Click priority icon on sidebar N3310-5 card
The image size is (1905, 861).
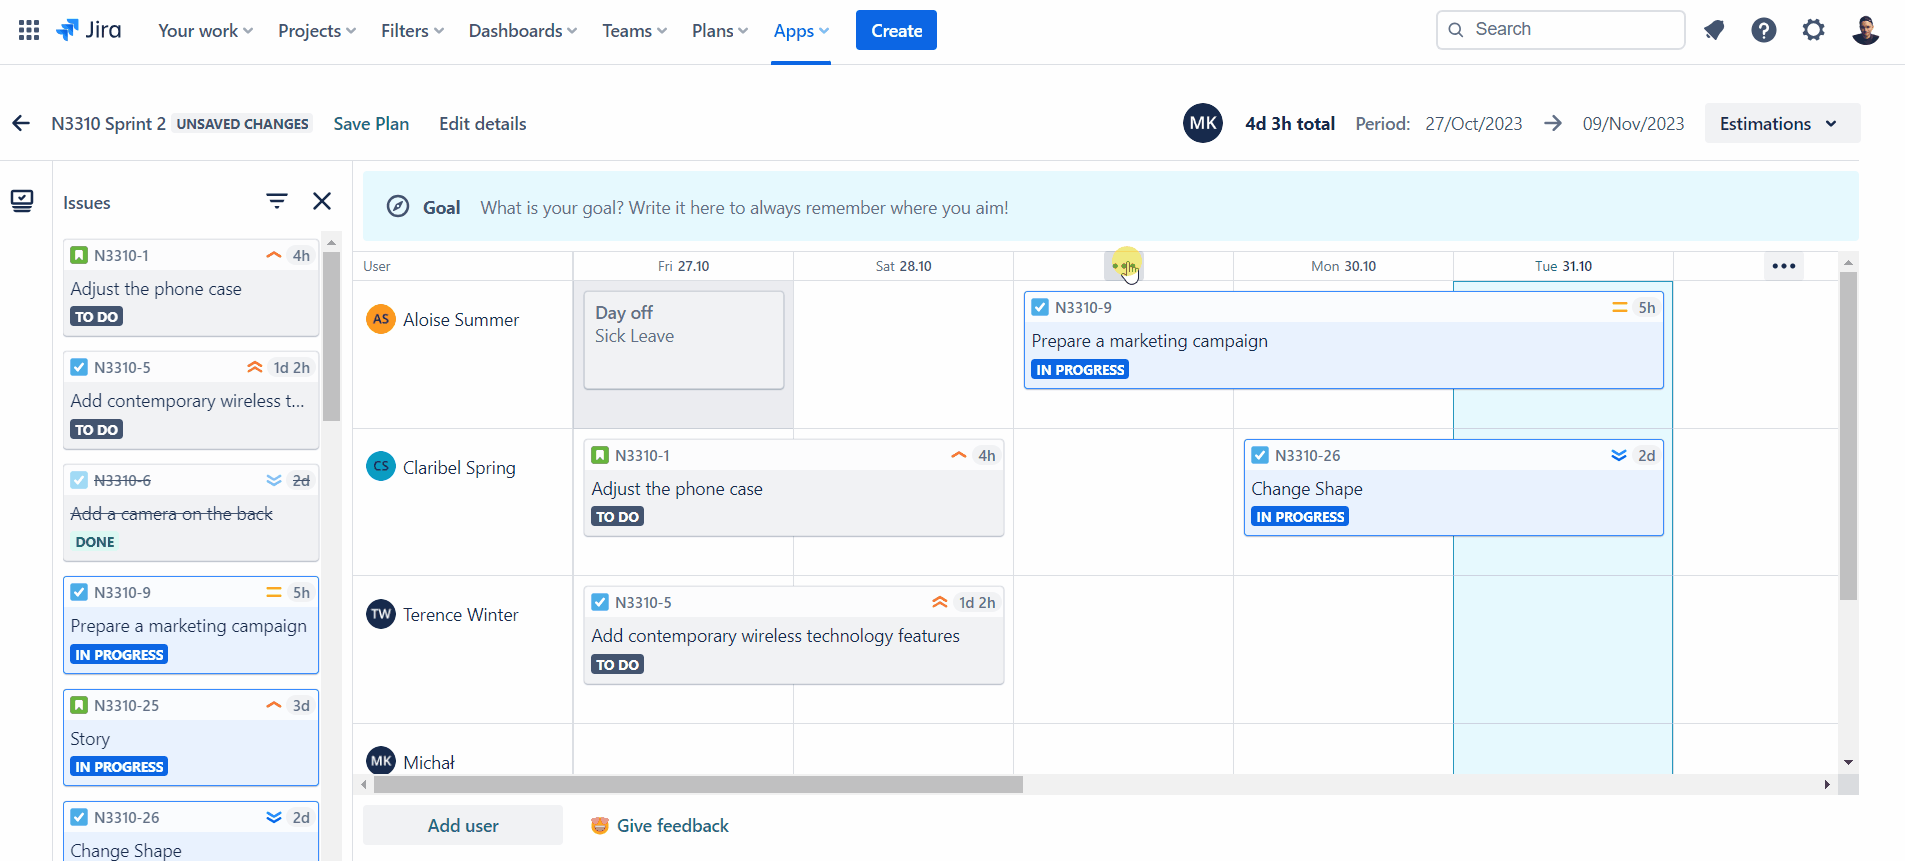coord(255,367)
